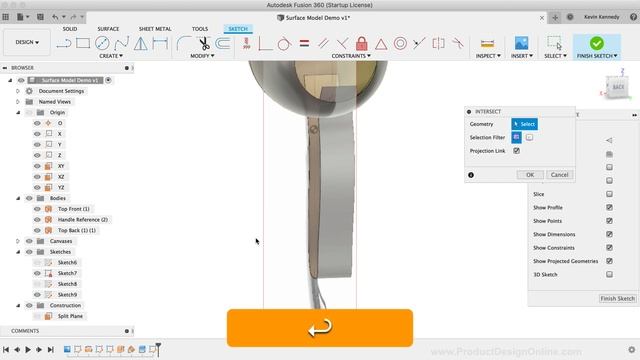Image resolution: width=640 pixels, height=360 pixels.
Task: Select the Surface Model Demo v1 document tab
Action: click(x=313, y=18)
